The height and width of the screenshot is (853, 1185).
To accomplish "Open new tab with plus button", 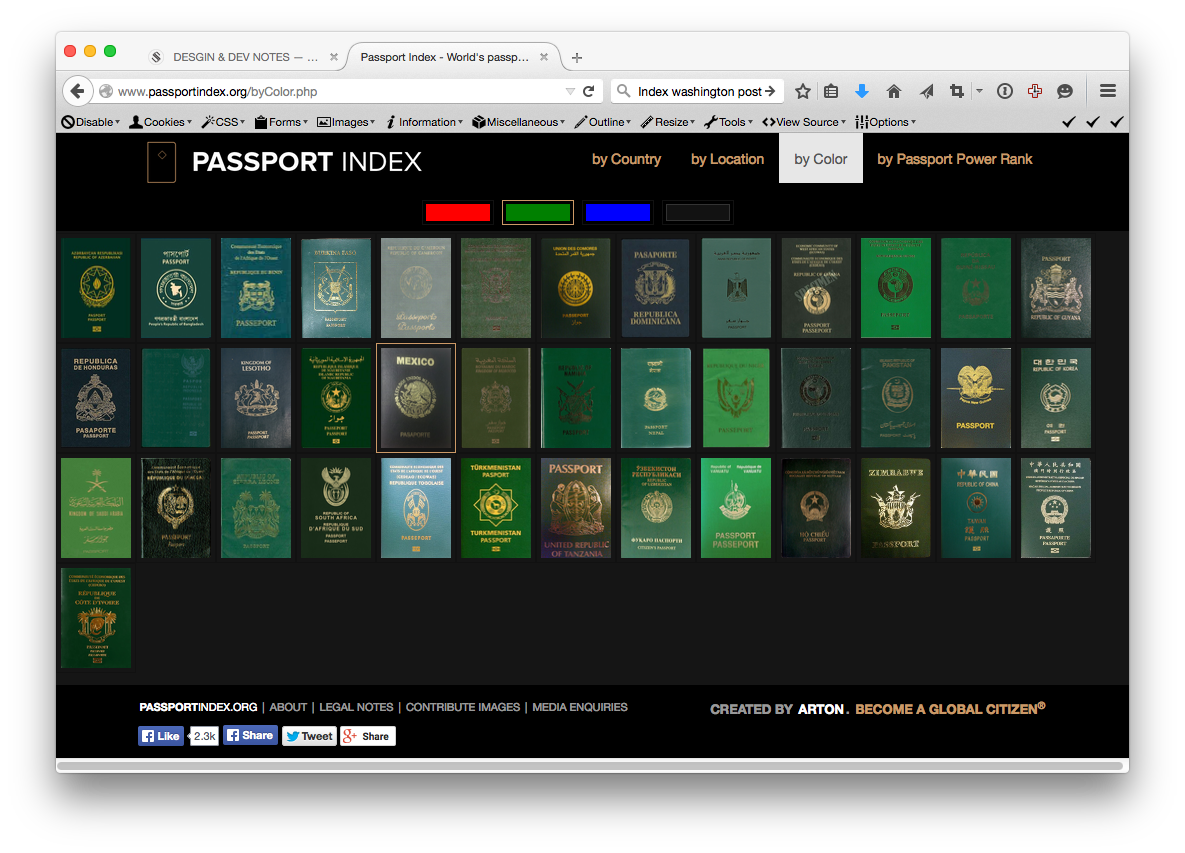I will pos(577,57).
